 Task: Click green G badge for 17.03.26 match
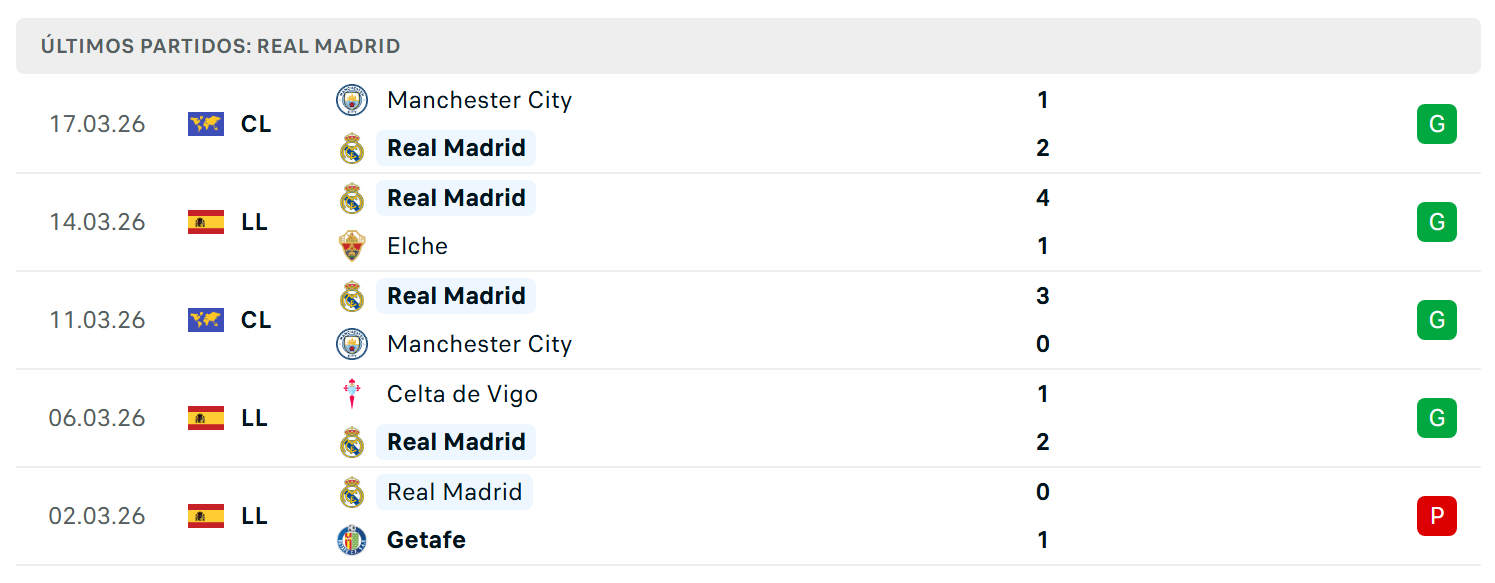point(1437,124)
